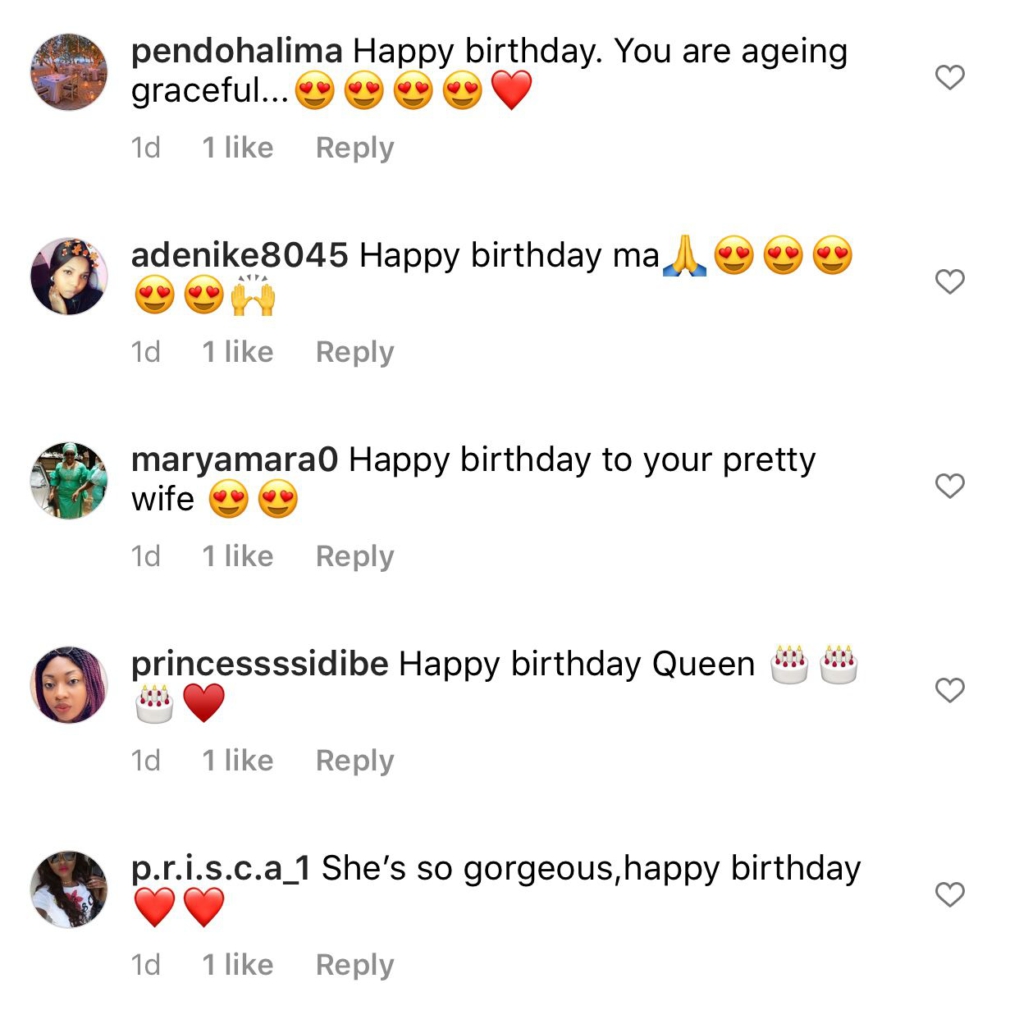Open pendohalima's profile picture

click(x=69, y=72)
